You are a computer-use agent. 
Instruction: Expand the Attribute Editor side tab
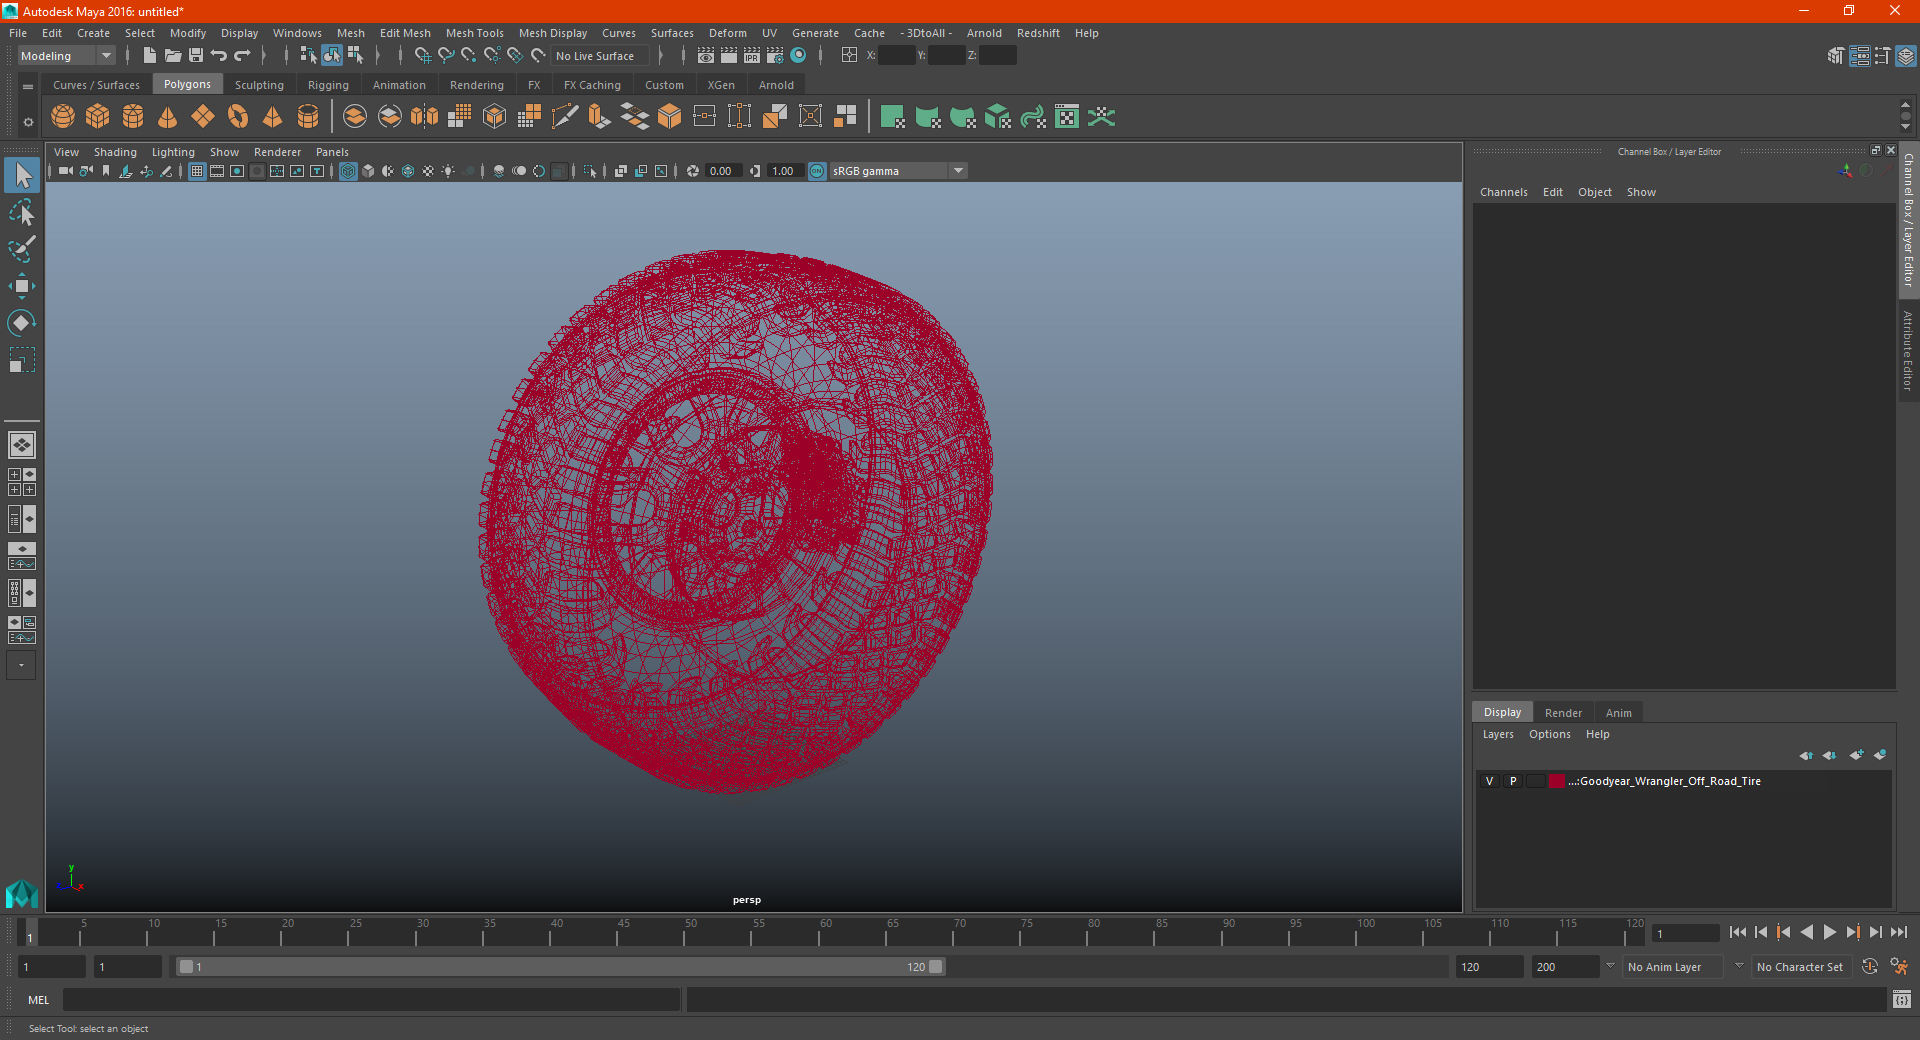pos(1908,350)
